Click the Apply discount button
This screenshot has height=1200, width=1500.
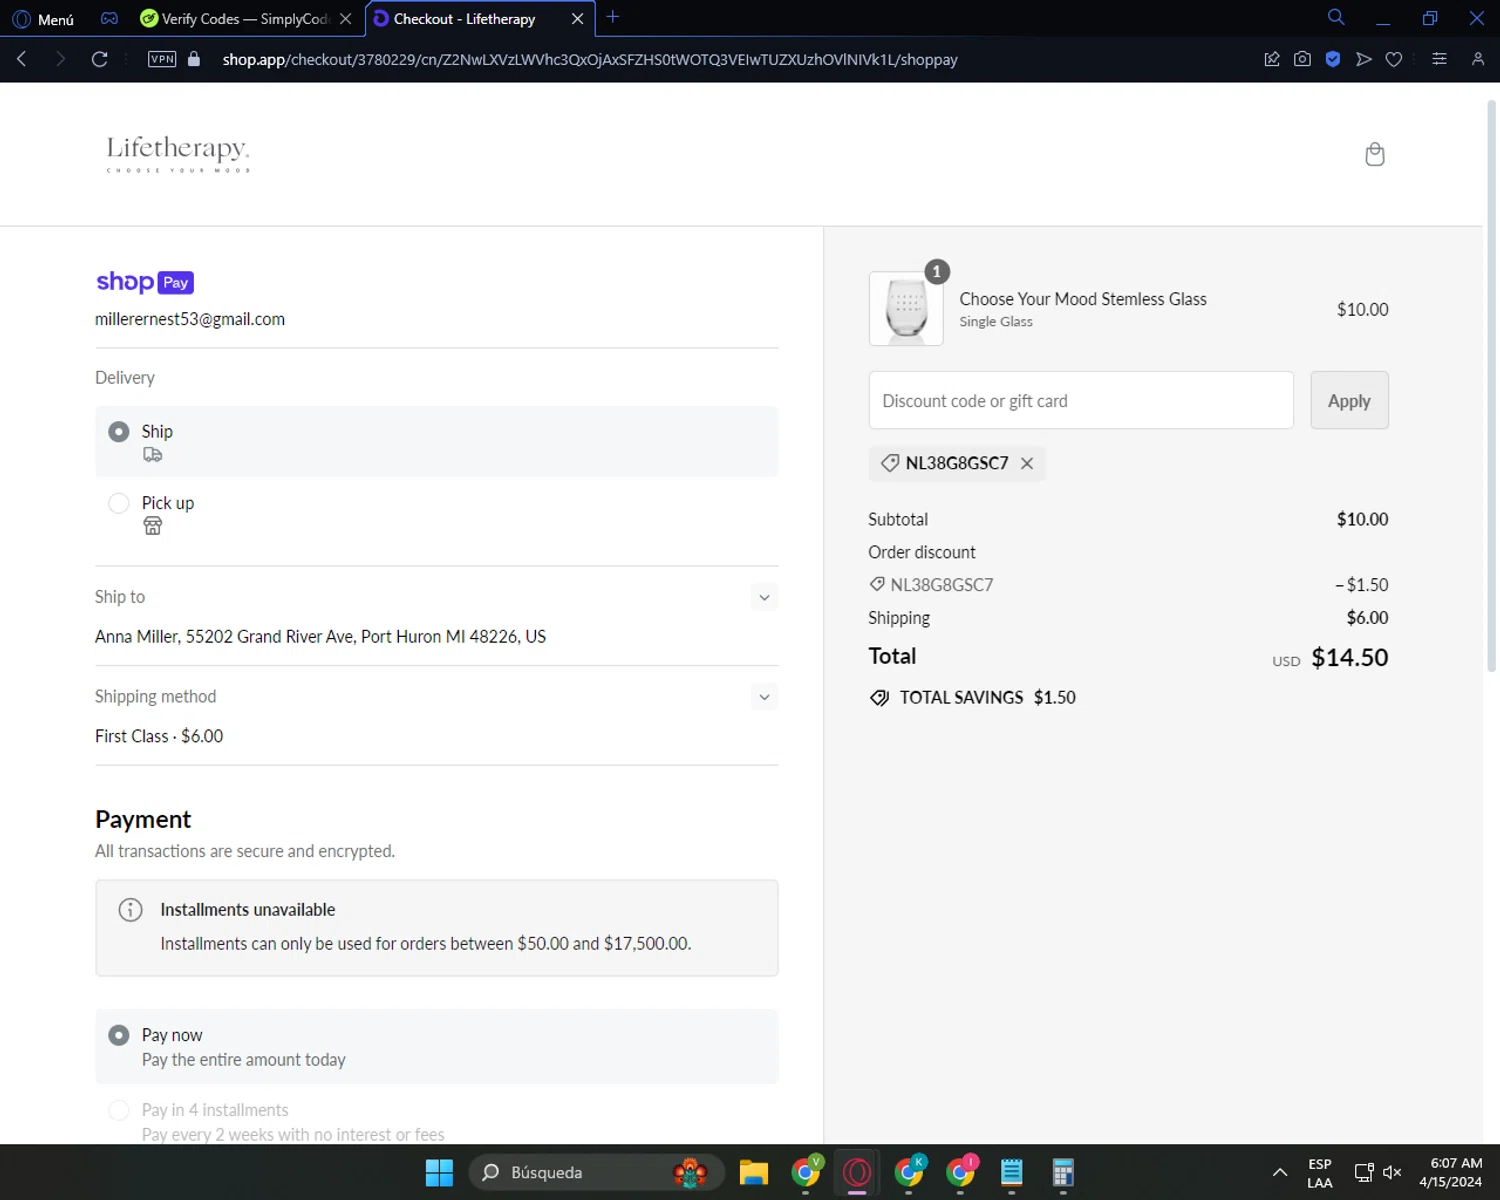click(1349, 401)
